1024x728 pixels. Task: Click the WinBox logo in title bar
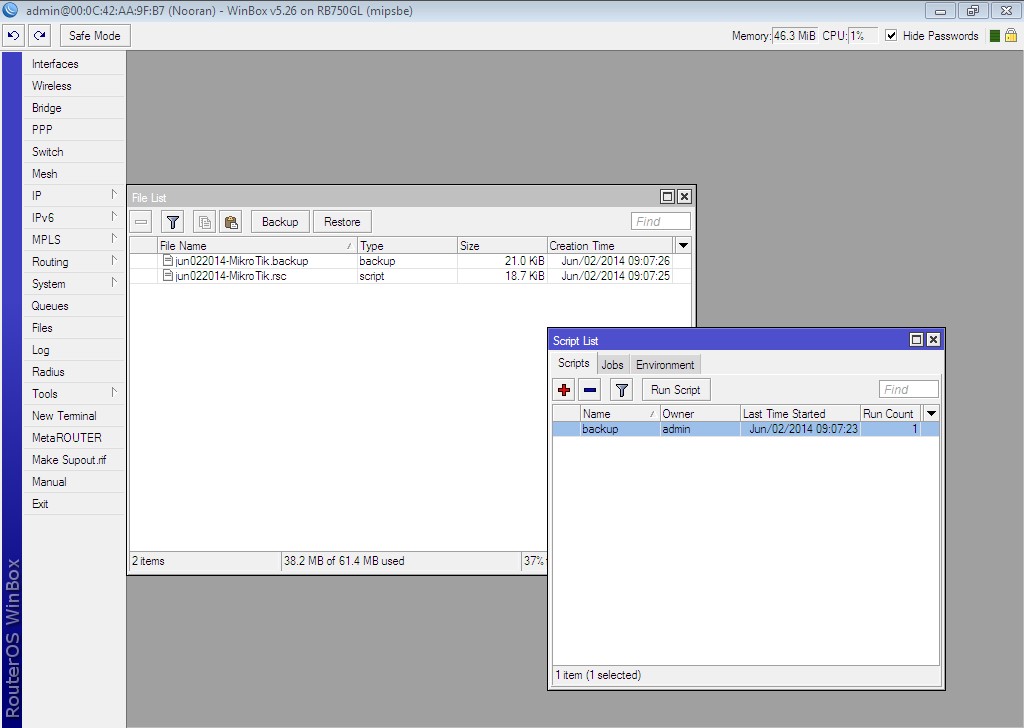coord(10,10)
